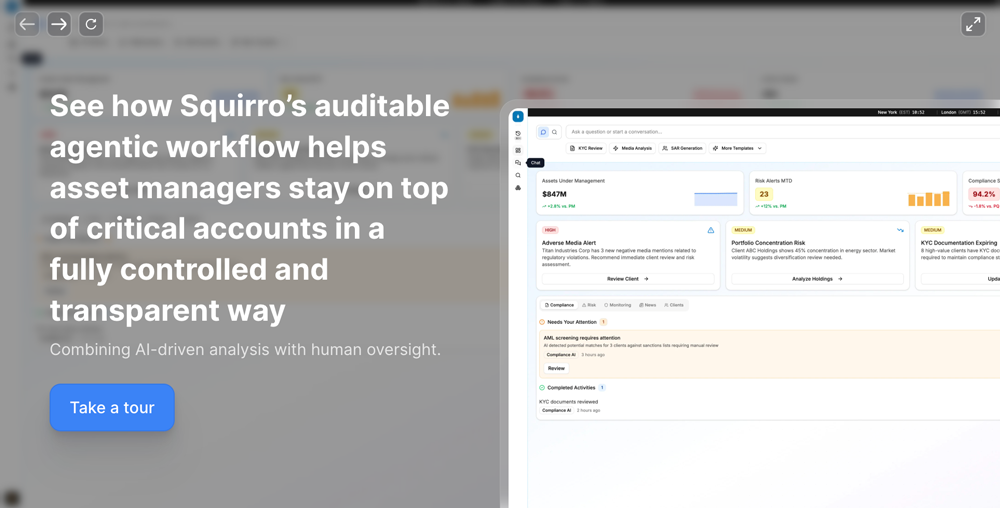Switch to the Monitoring tab
Viewport: 1000px width, 508px height.
point(617,305)
